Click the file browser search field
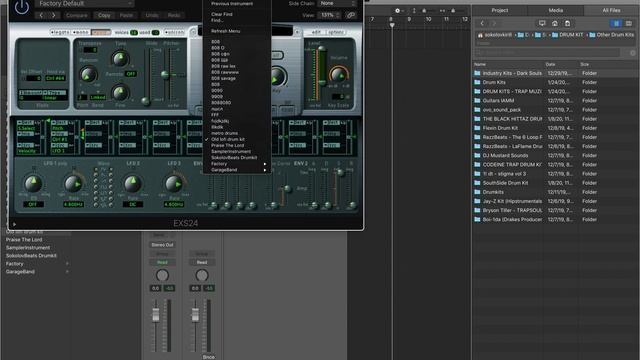This screenshot has width=640, height=360. click(x=547, y=53)
